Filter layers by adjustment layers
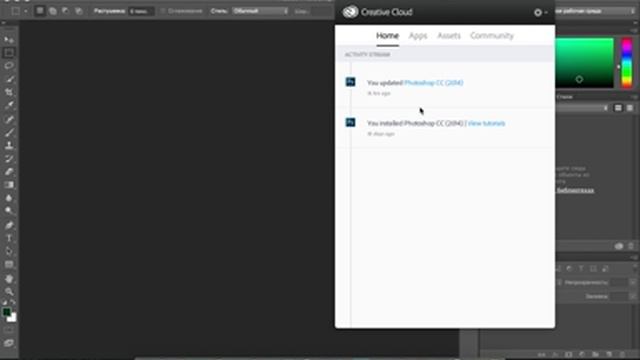Image resolution: width=640 pixels, height=360 pixels. (x=569, y=269)
